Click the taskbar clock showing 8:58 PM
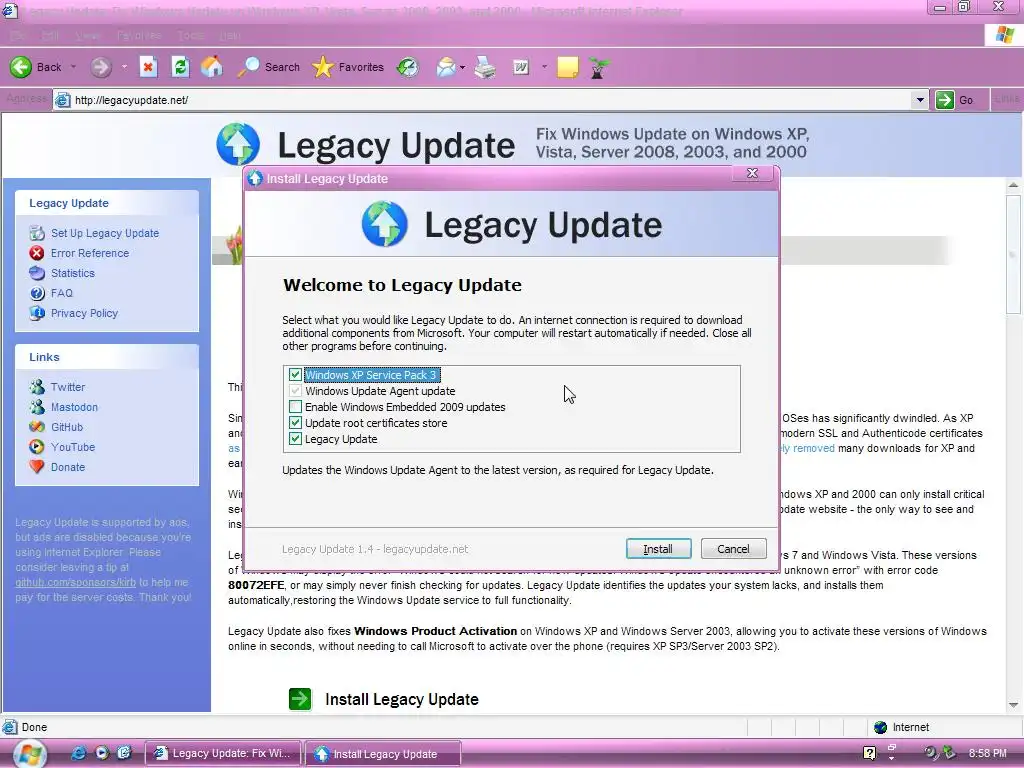This screenshot has width=1024, height=768. [987, 753]
